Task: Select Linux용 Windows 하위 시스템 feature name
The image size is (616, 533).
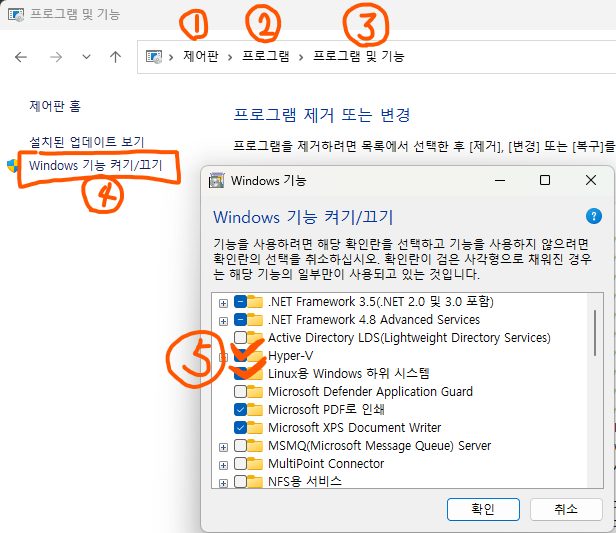Action: 349,374
